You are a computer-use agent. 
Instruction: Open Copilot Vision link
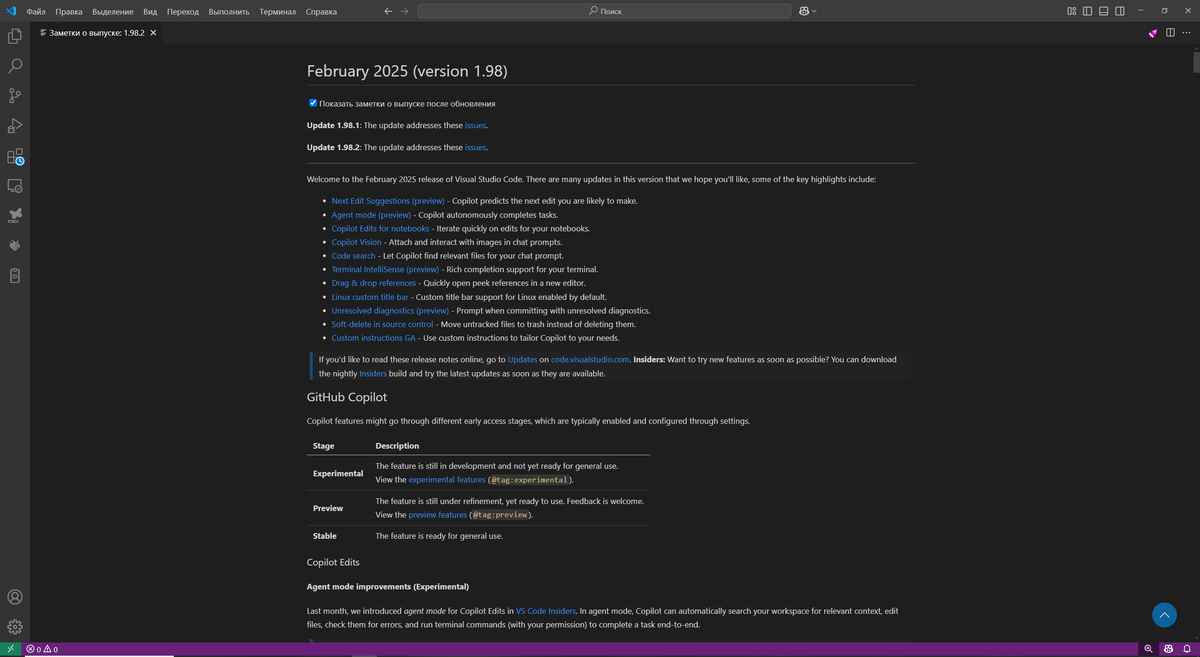356,242
